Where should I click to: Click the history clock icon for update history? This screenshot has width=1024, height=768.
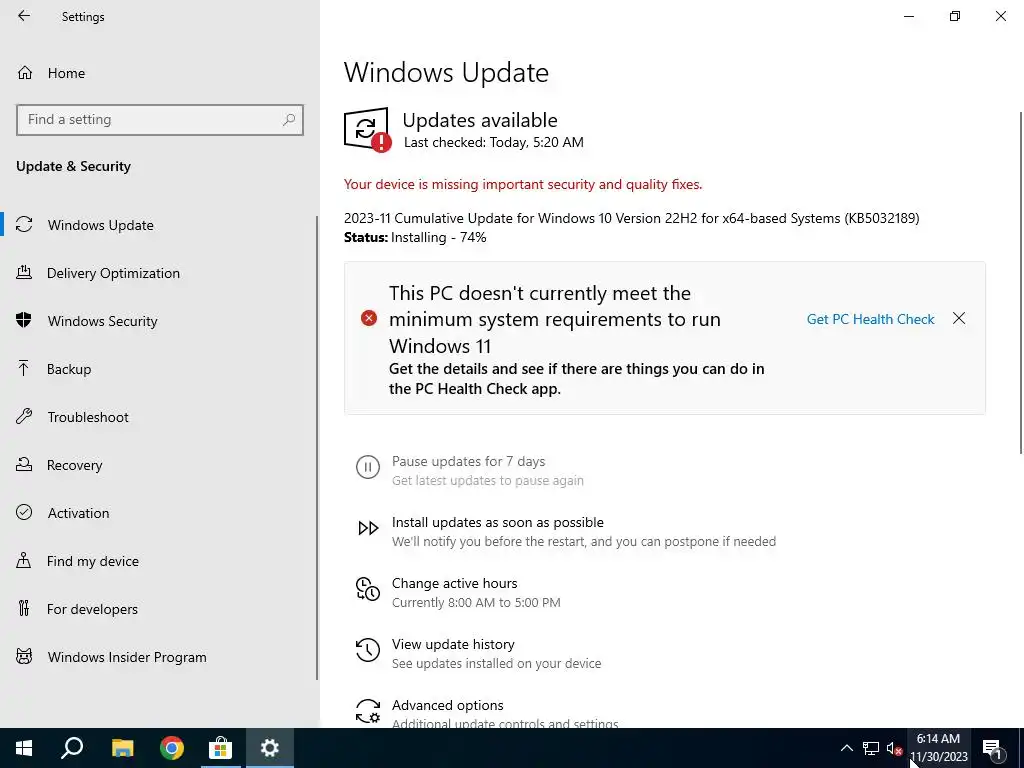[x=368, y=650]
